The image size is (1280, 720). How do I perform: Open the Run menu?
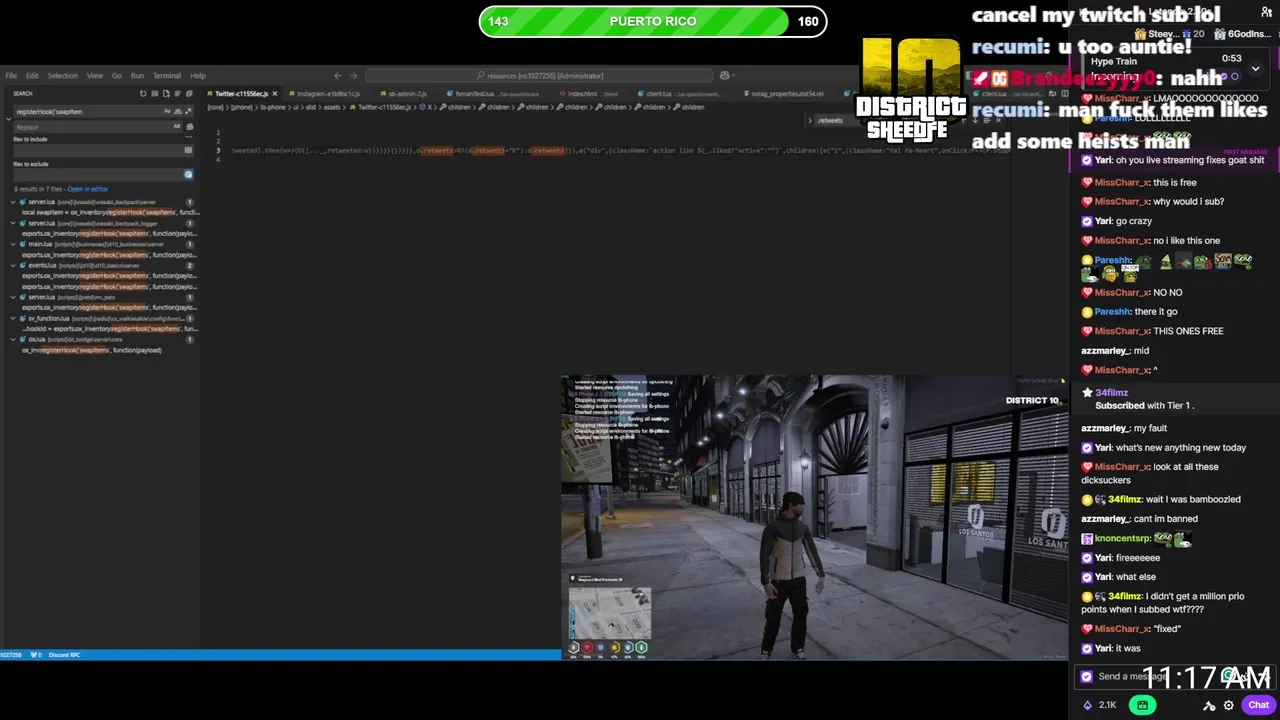click(137, 75)
